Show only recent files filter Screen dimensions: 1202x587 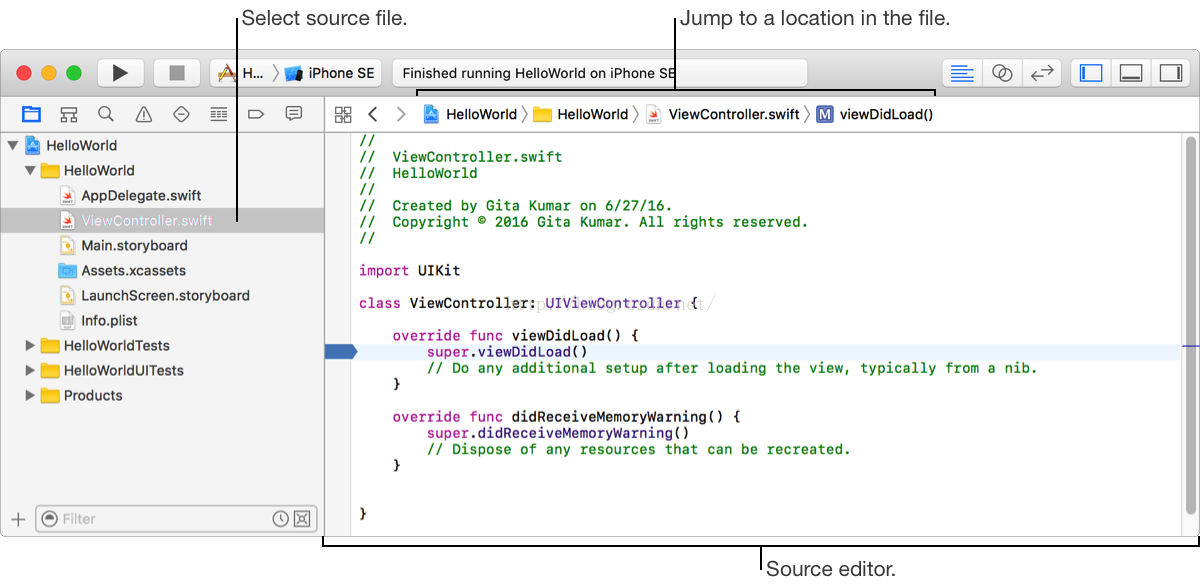[281, 519]
